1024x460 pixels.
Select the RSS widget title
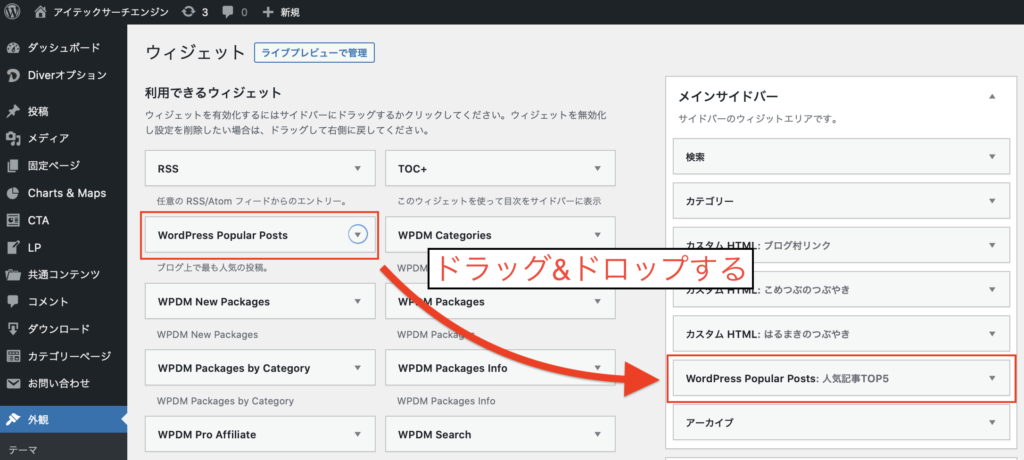(168, 169)
